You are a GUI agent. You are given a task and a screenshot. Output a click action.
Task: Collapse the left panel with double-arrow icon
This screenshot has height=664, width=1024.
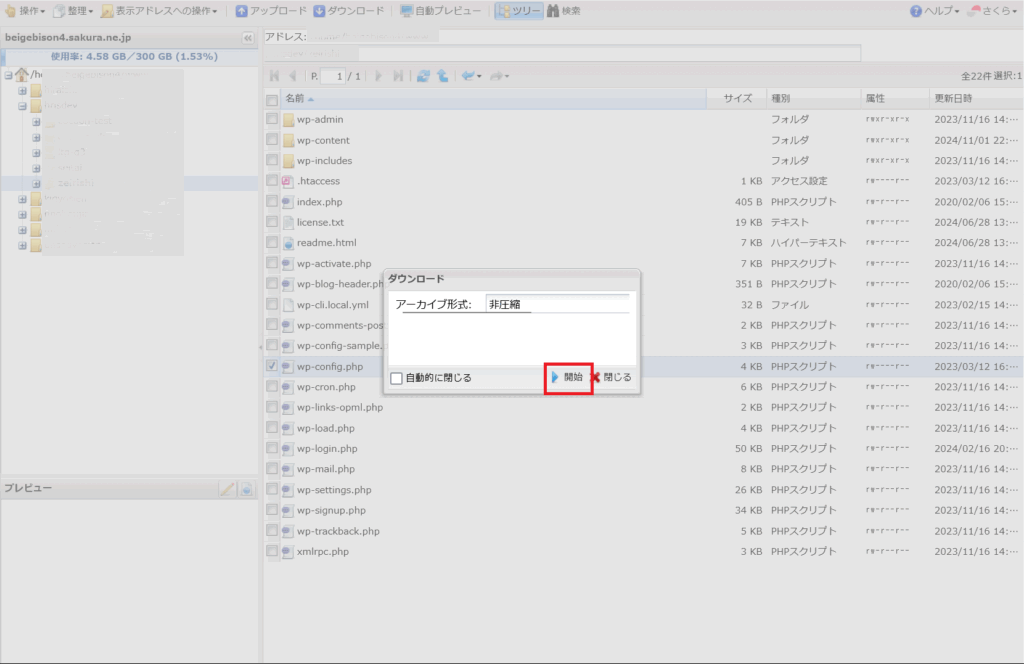pyautogui.click(x=248, y=38)
